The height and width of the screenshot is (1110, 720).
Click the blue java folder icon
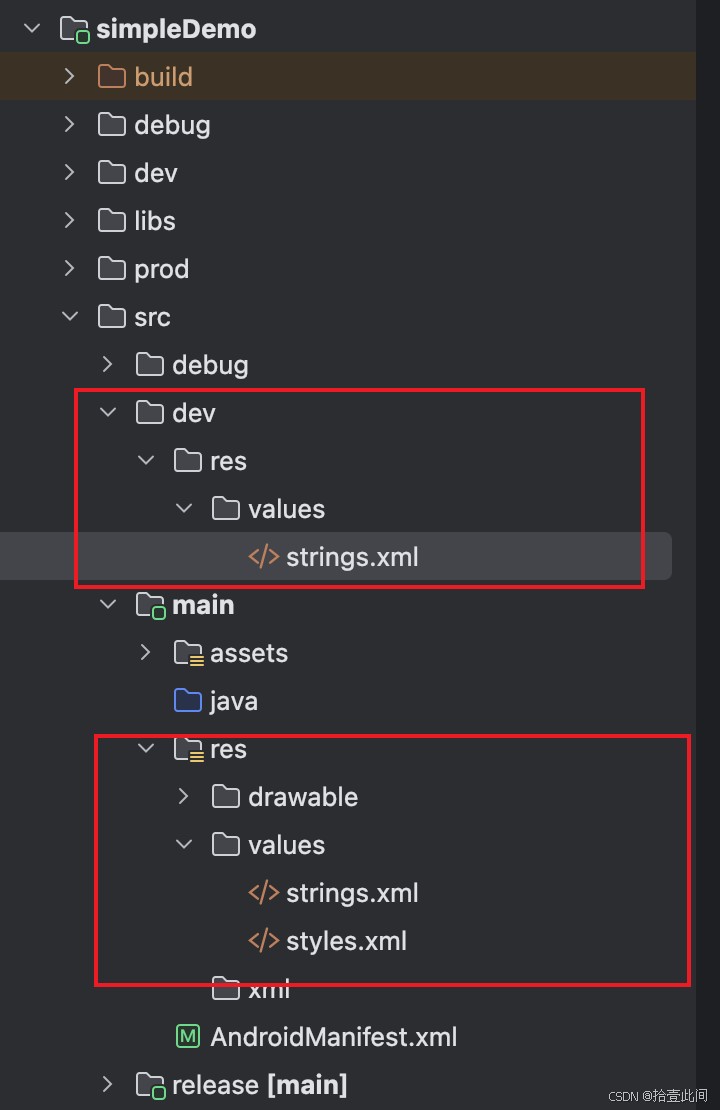tap(188, 701)
